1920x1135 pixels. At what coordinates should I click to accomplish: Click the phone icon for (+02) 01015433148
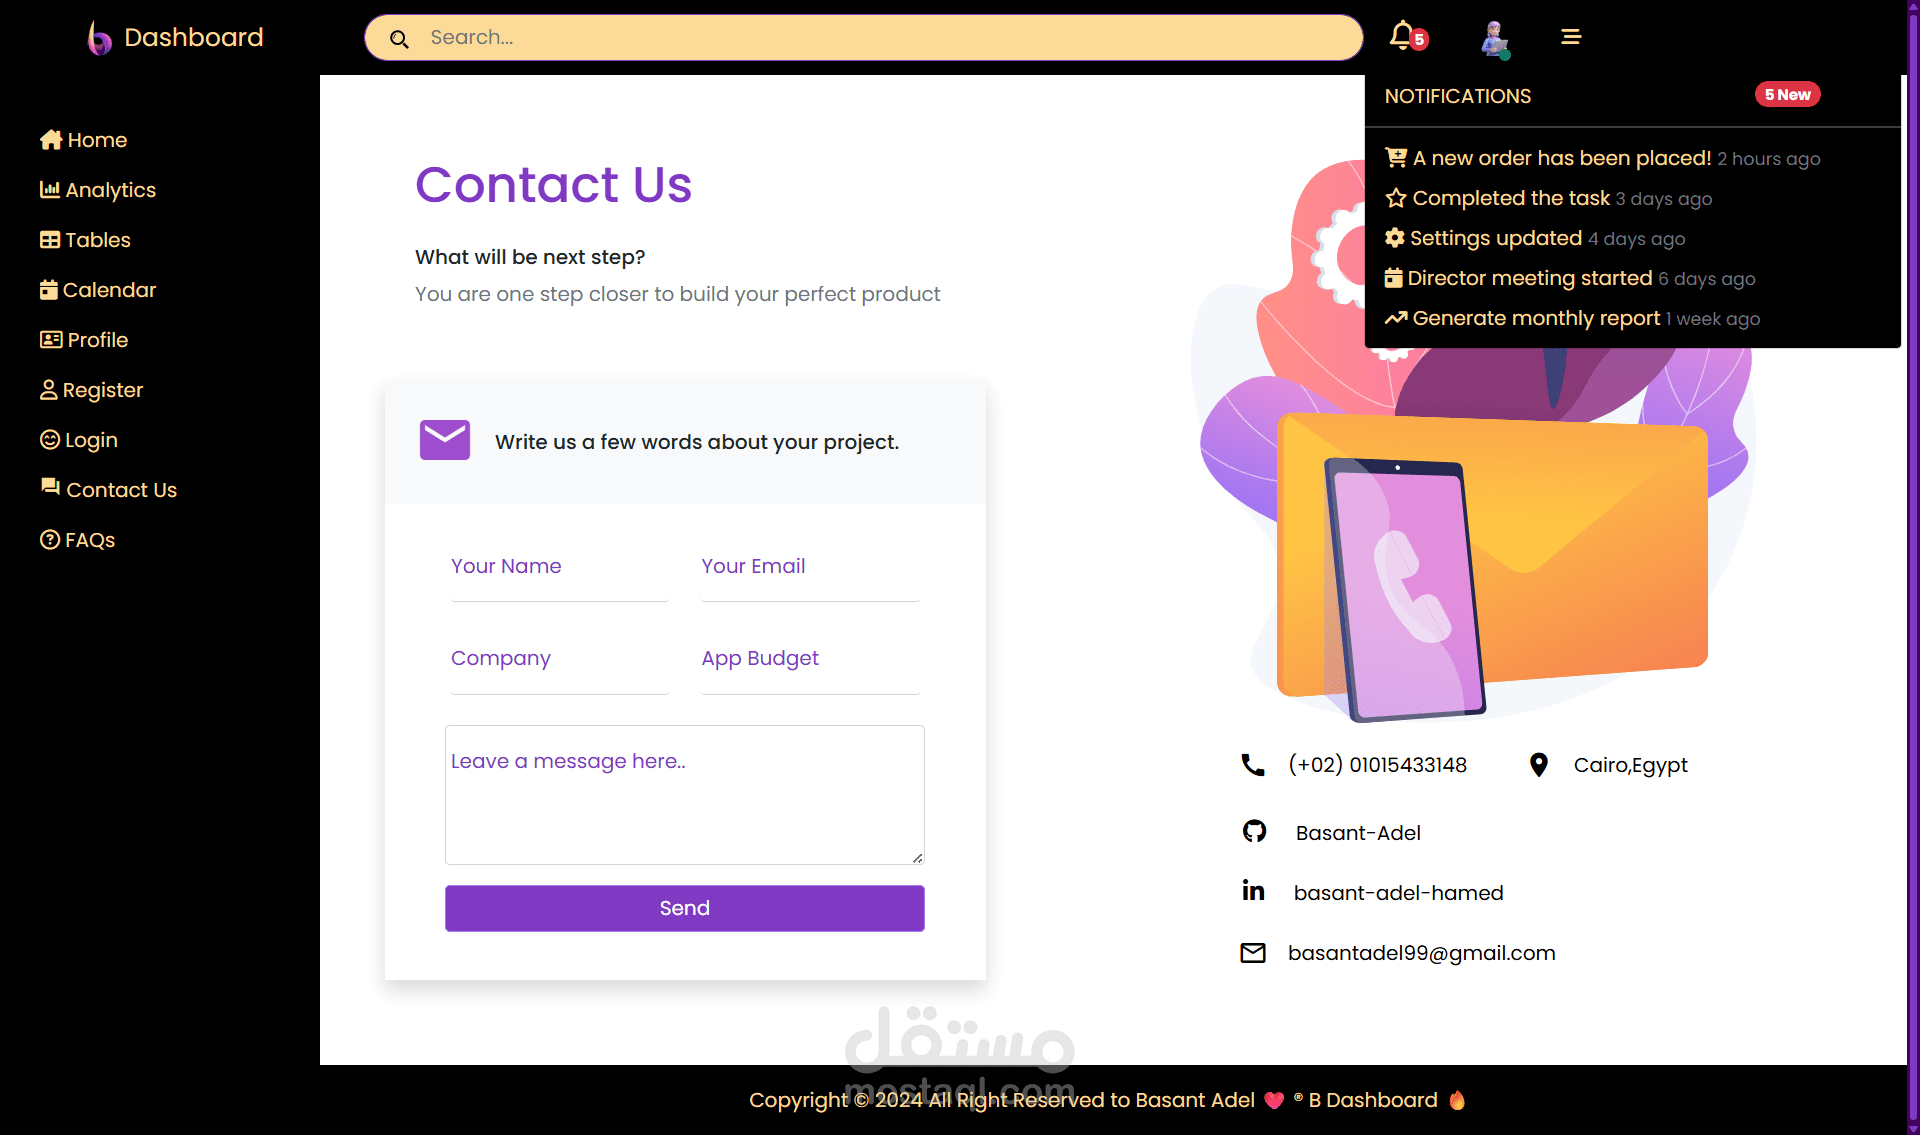point(1253,764)
